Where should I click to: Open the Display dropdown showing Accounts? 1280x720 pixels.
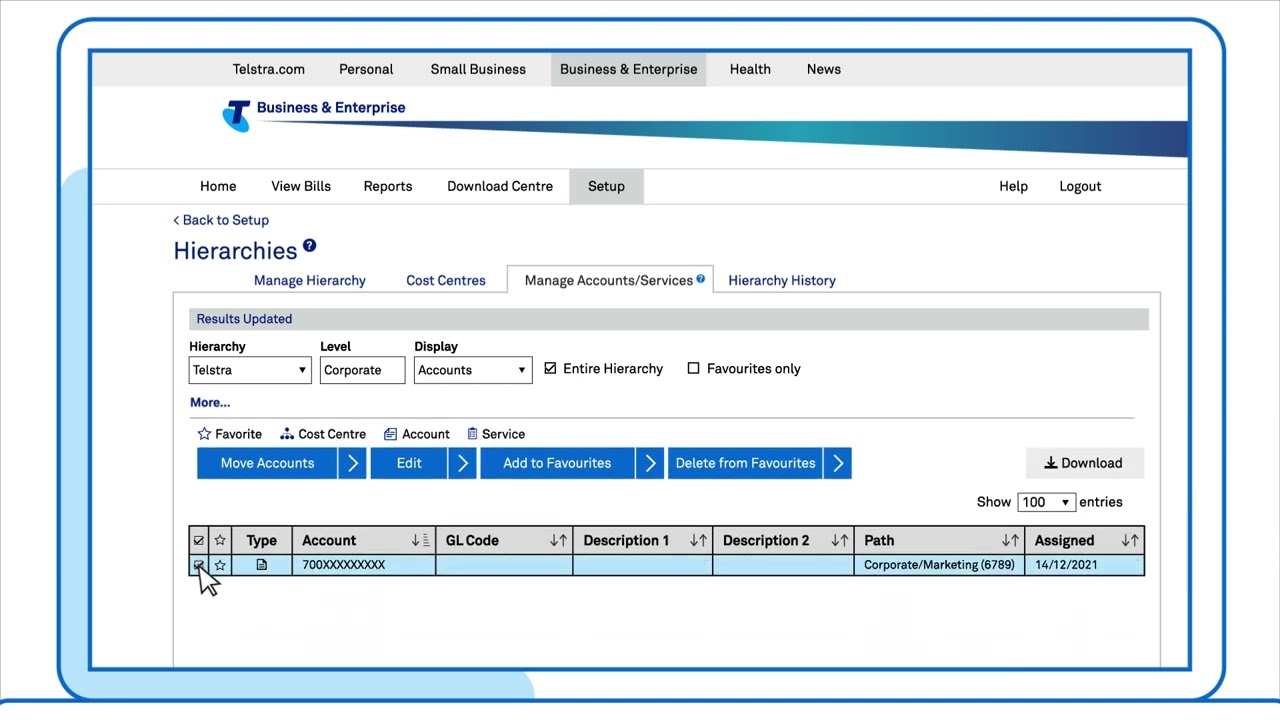(472, 370)
